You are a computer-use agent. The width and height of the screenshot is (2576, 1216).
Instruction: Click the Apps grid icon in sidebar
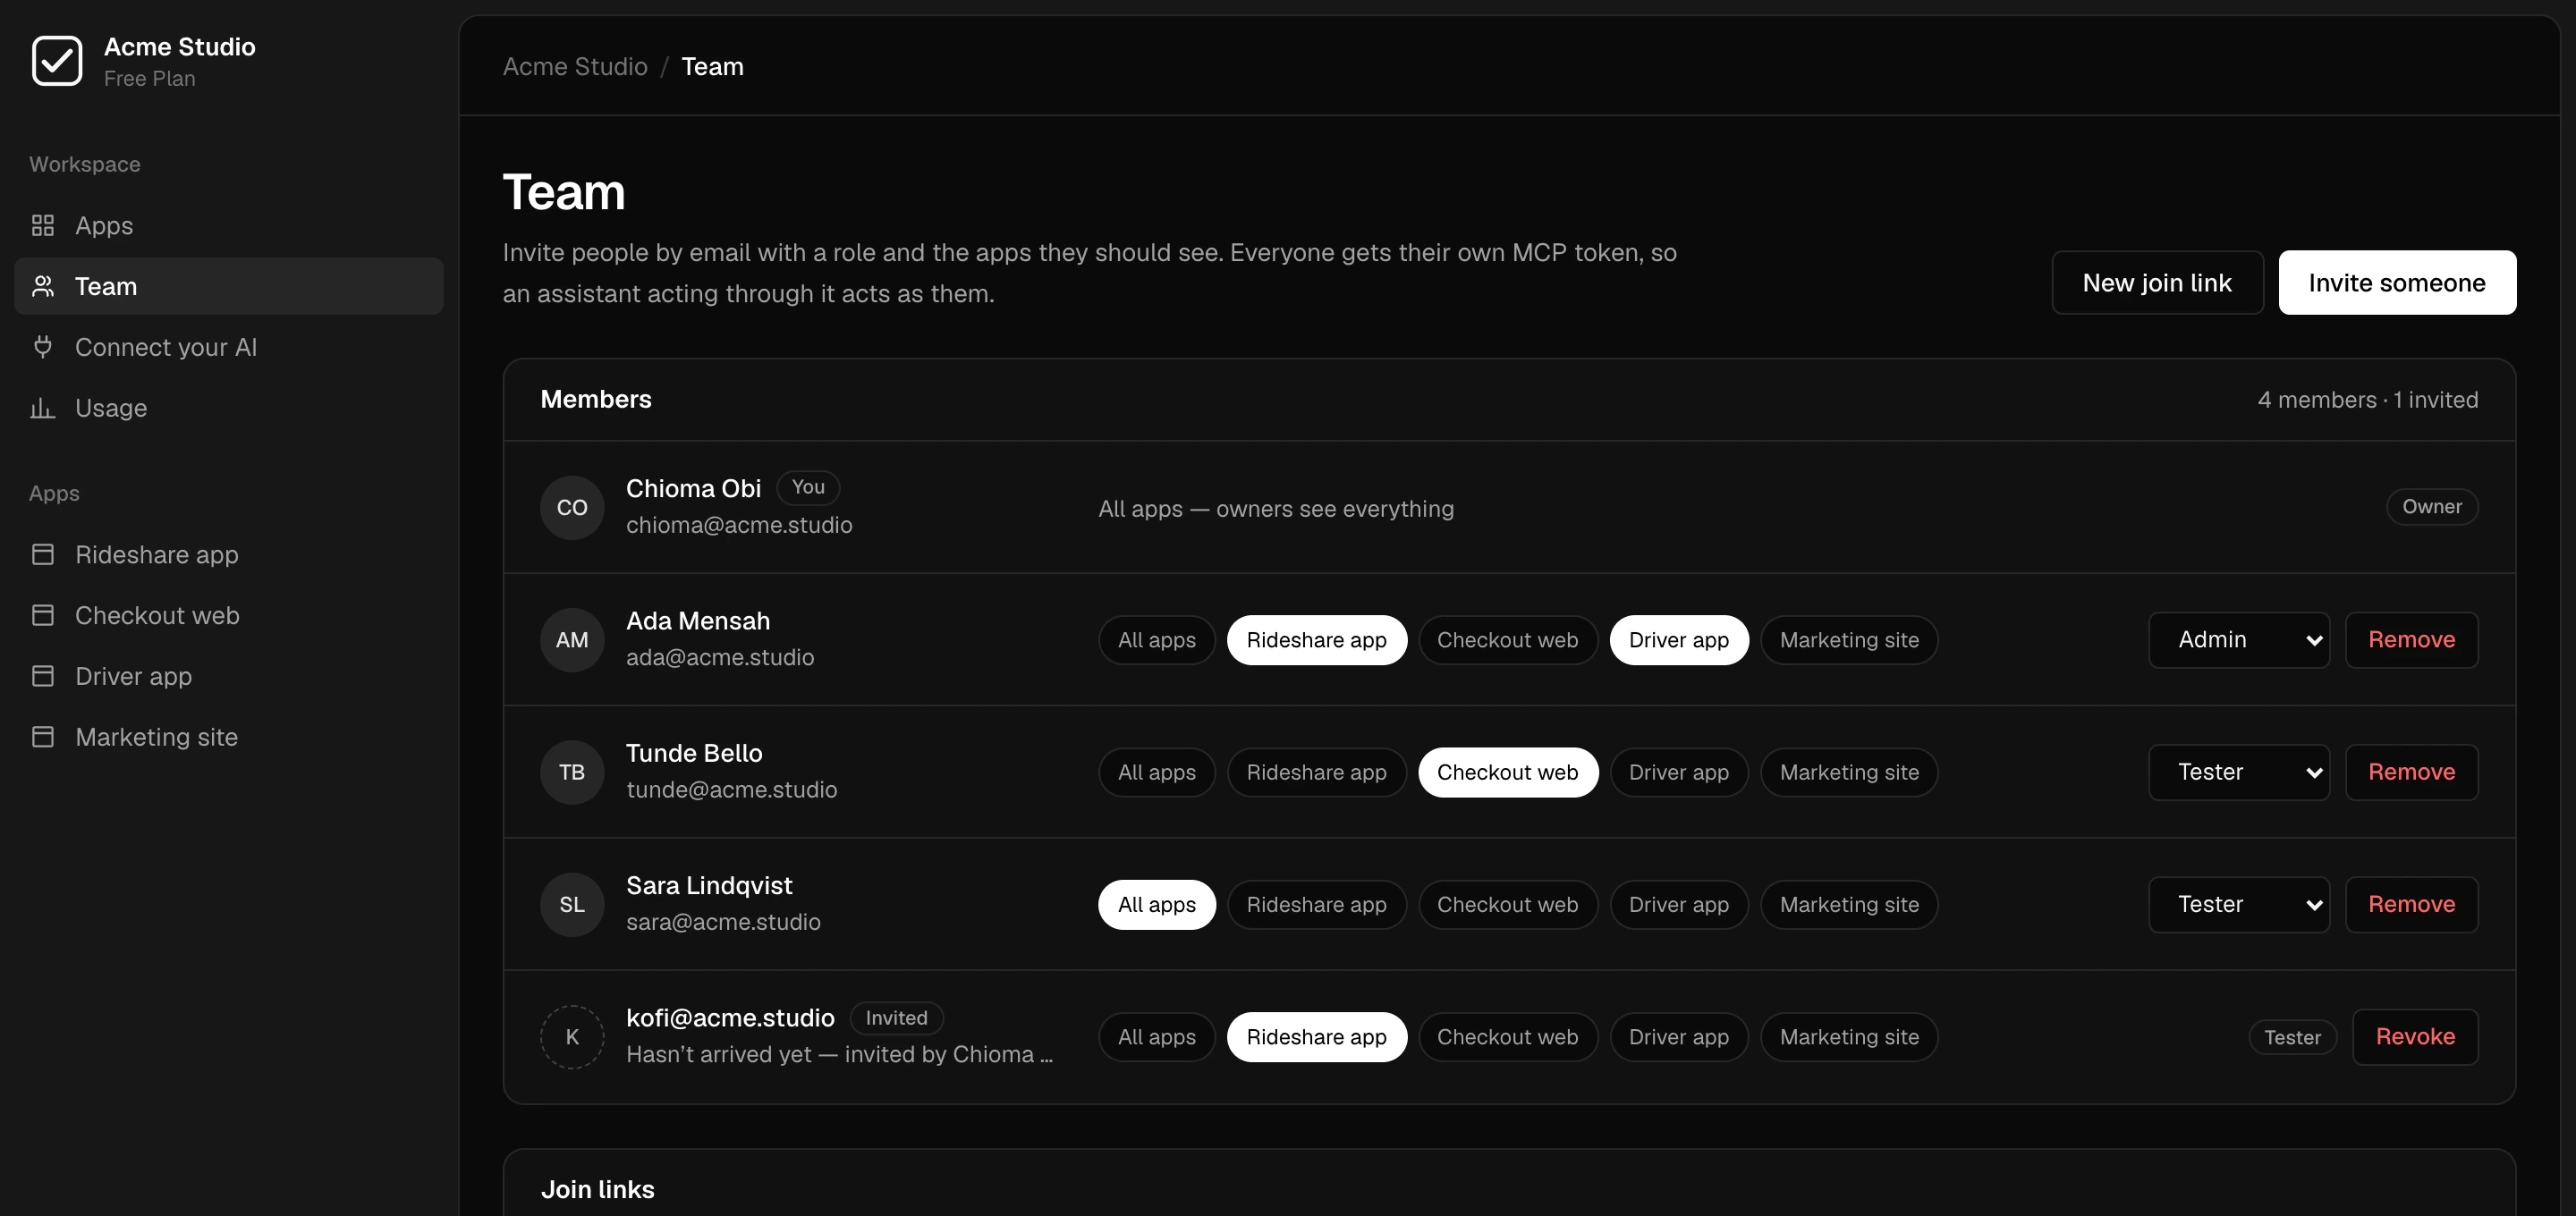42,225
